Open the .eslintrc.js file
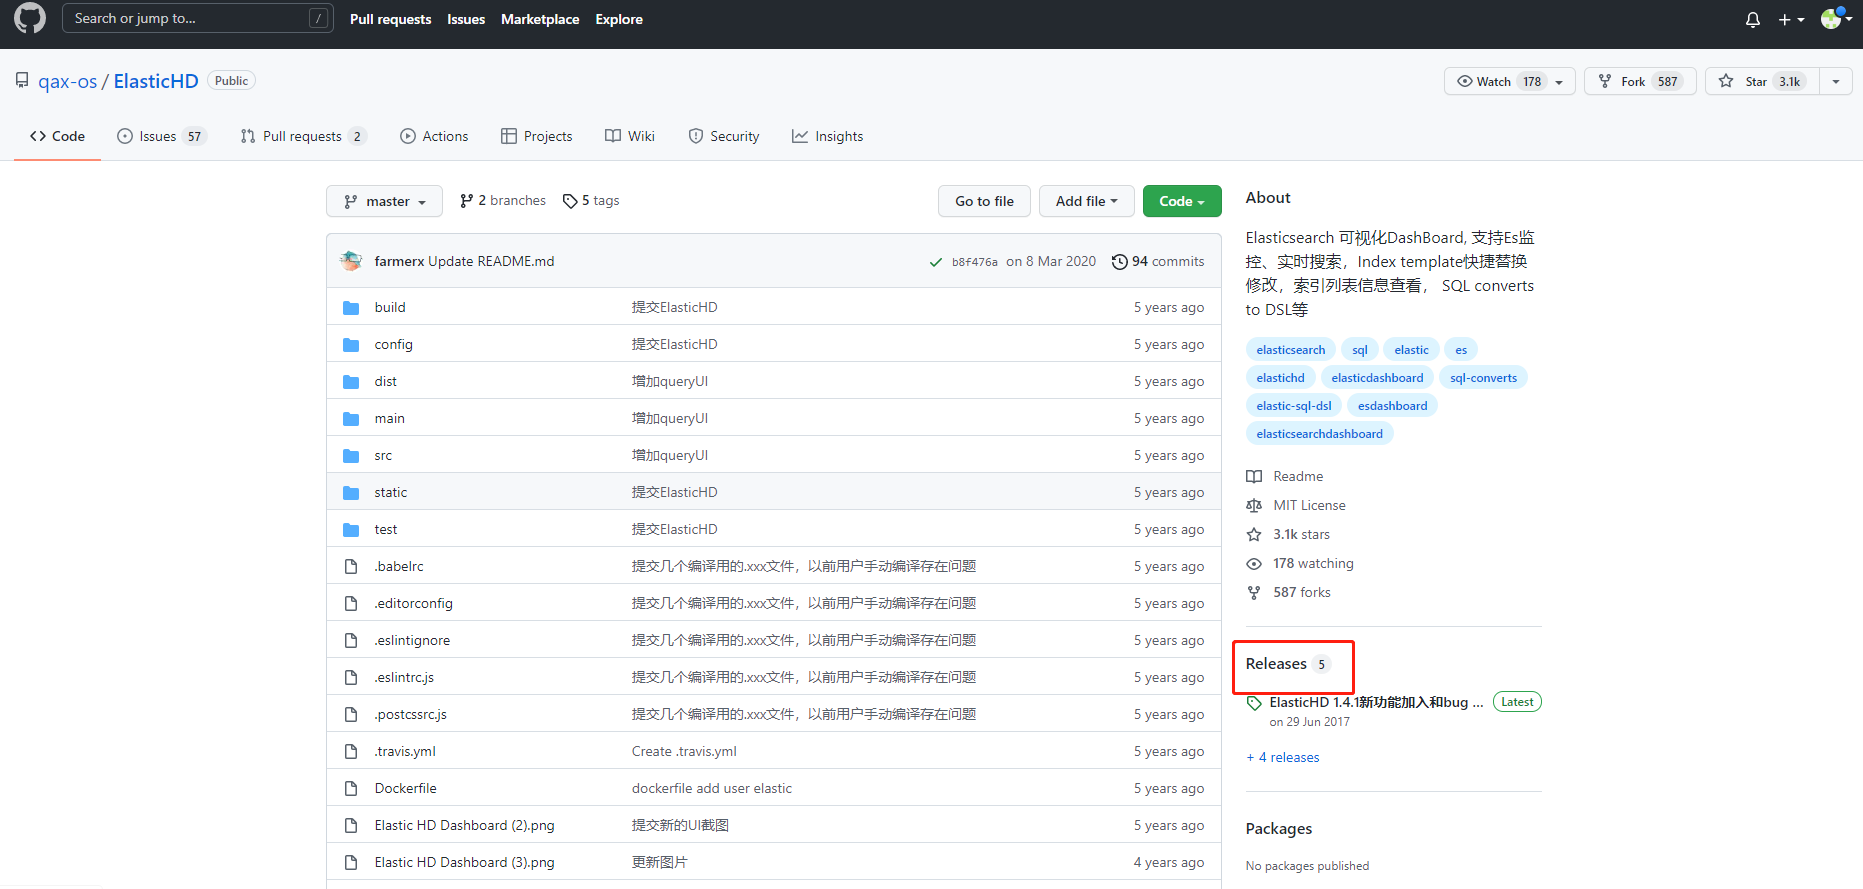Image resolution: width=1863 pixels, height=889 pixels. [404, 677]
